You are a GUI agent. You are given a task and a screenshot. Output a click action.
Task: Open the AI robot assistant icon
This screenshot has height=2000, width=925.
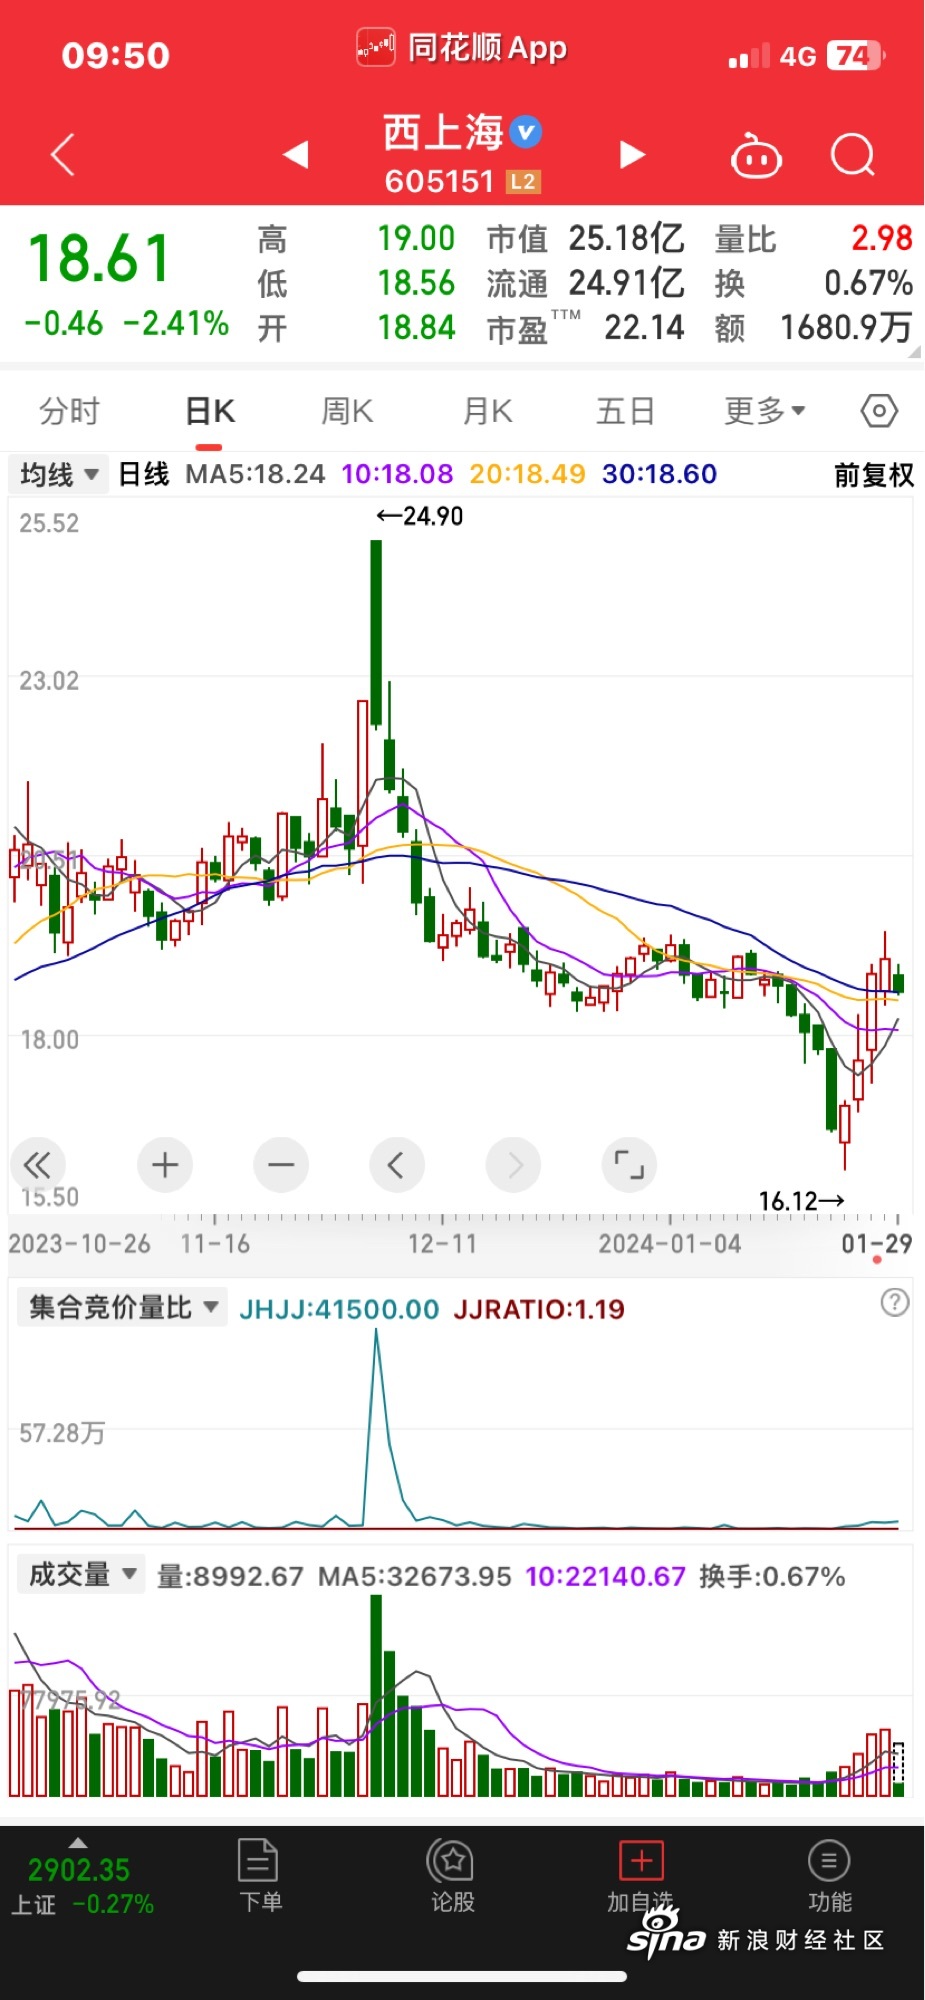point(757,156)
